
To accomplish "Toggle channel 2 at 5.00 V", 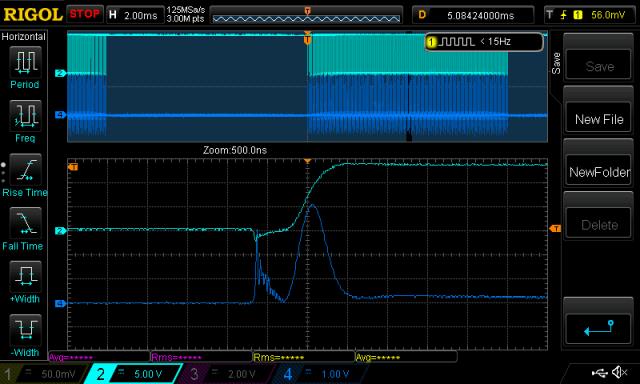I will [133, 374].
